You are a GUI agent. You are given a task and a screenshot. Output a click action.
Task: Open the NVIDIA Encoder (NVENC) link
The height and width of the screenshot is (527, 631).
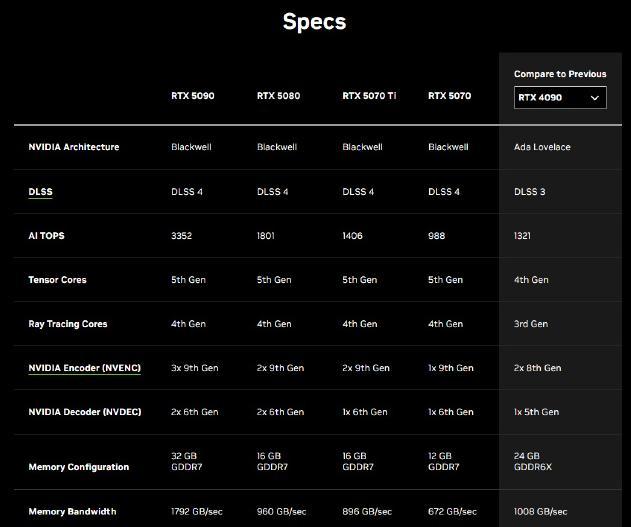click(x=84, y=368)
